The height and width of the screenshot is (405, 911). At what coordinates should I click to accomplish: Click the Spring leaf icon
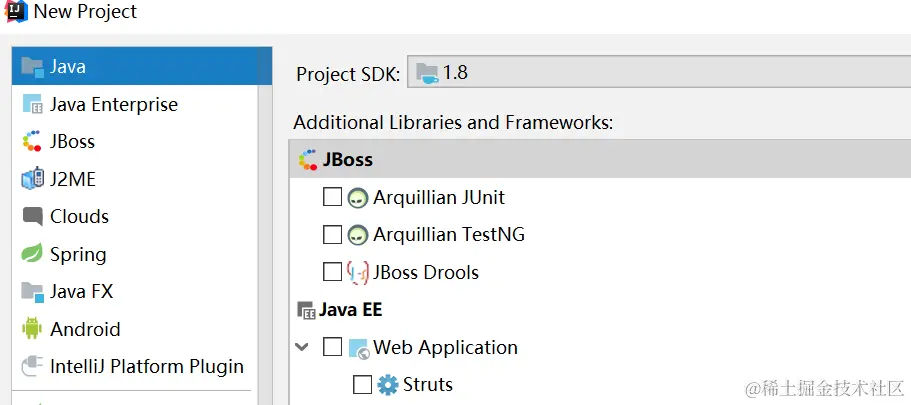(32, 253)
